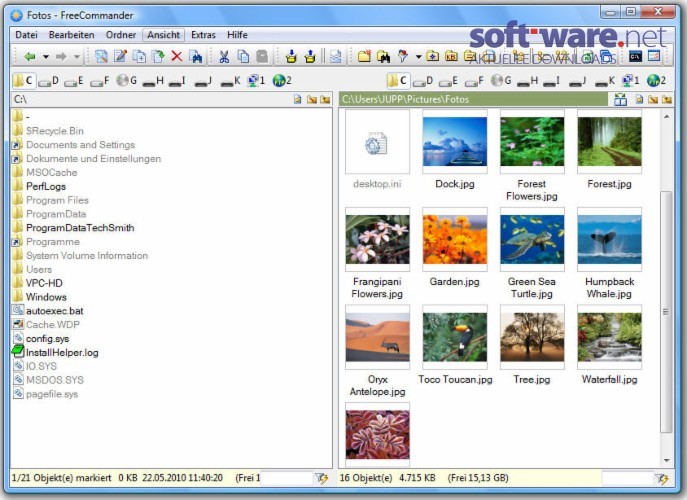This screenshot has height=500, width=687.
Task: Select drive C in left drive bar
Action: [23, 81]
